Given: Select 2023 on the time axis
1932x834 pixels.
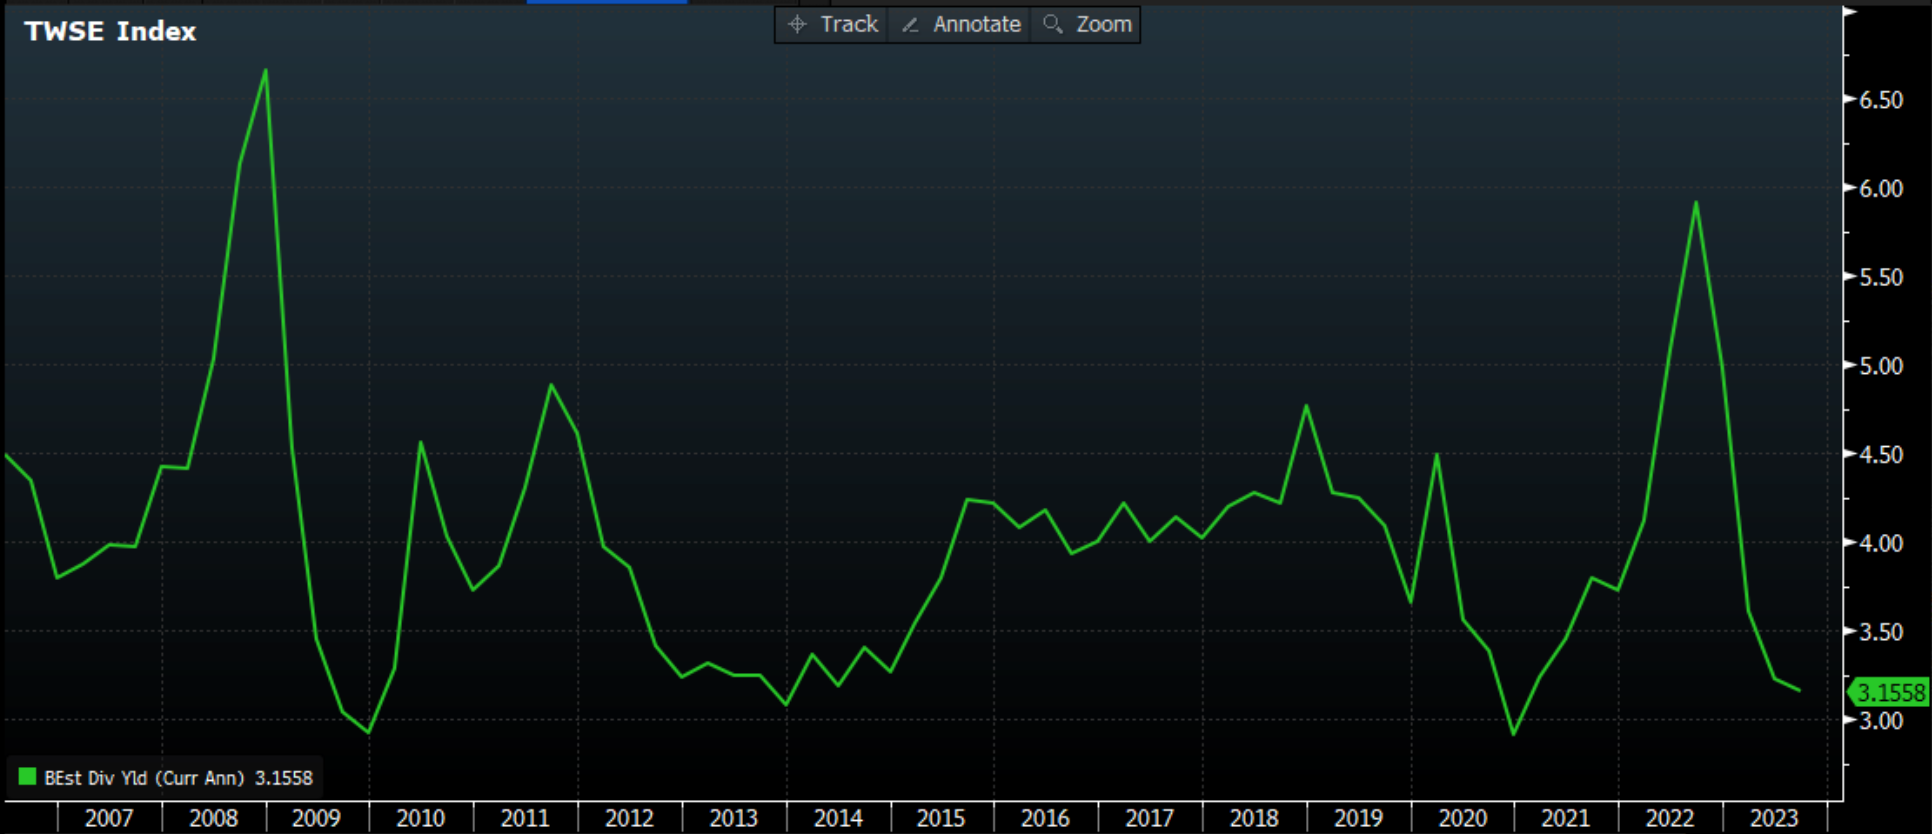Looking at the screenshot, I should [x=1774, y=818].
